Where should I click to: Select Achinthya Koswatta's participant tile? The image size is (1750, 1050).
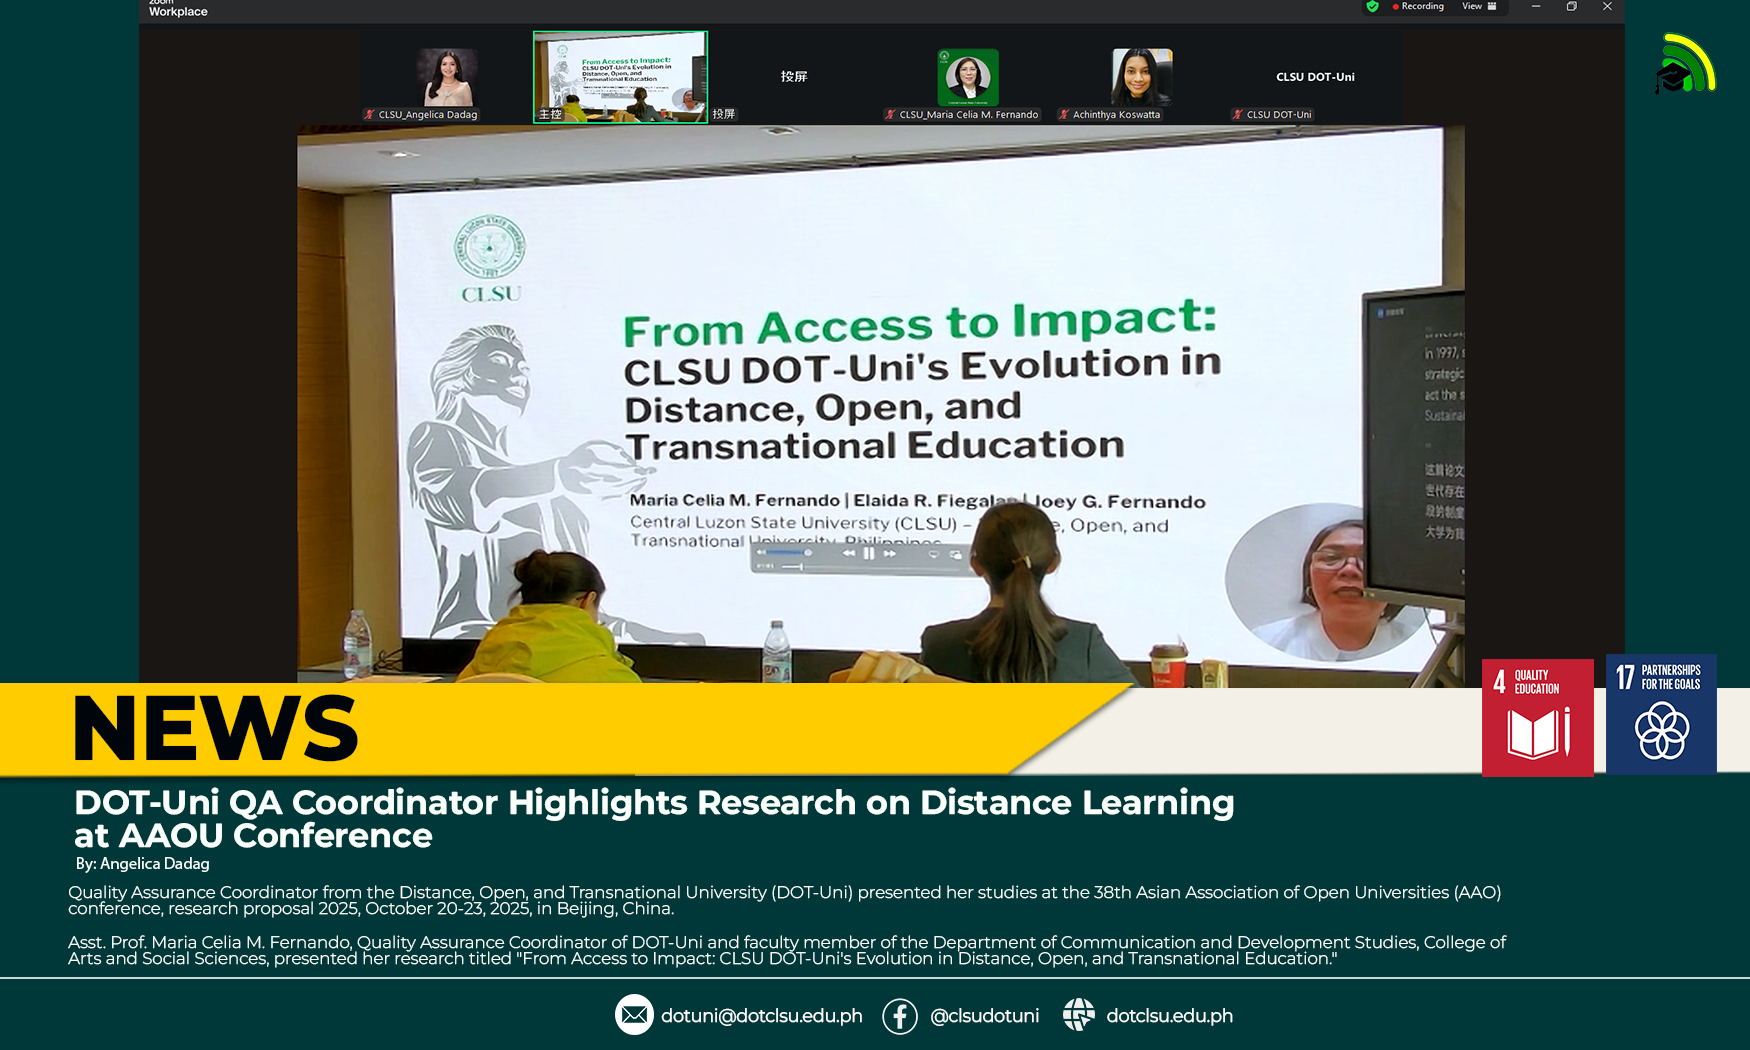click(x=1141, y=77)
